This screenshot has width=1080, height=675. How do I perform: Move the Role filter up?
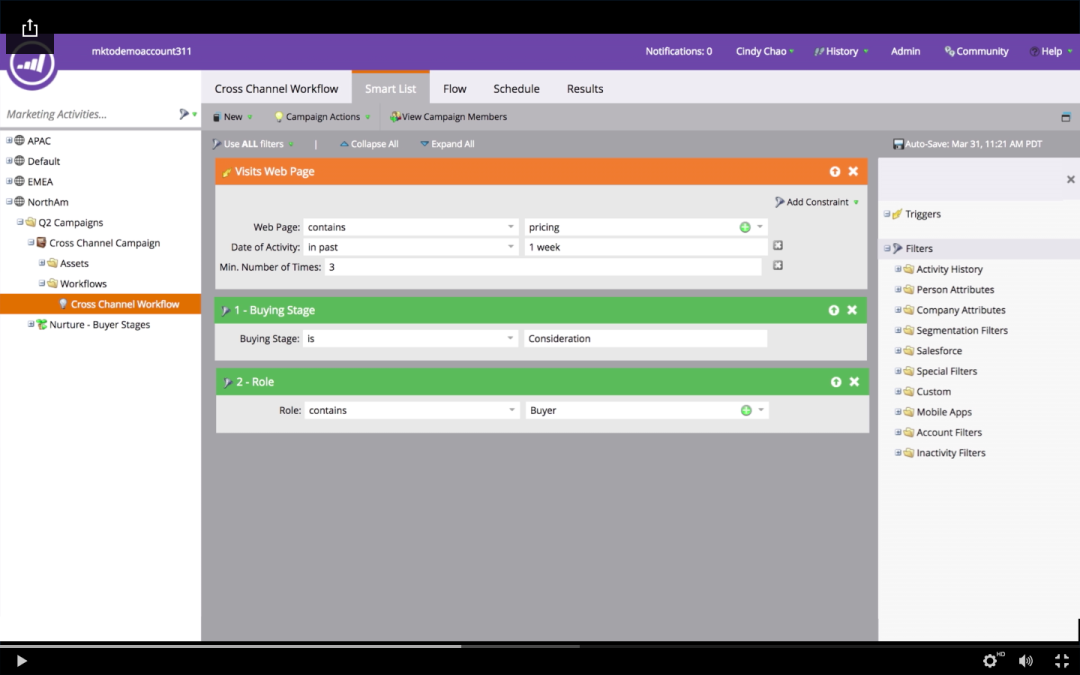click(x=836, y=382)
